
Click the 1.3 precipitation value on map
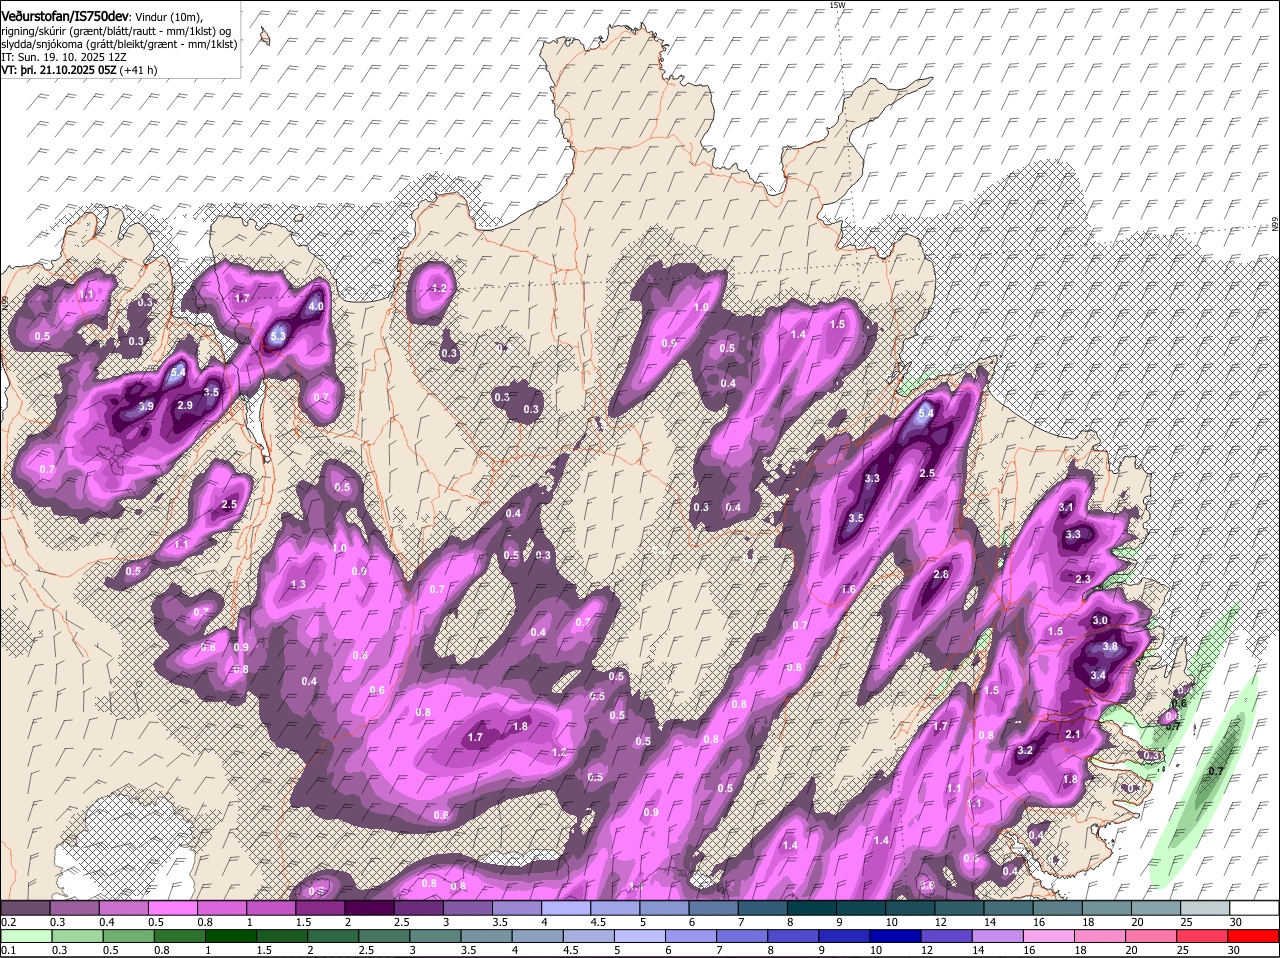coord(298,585)
